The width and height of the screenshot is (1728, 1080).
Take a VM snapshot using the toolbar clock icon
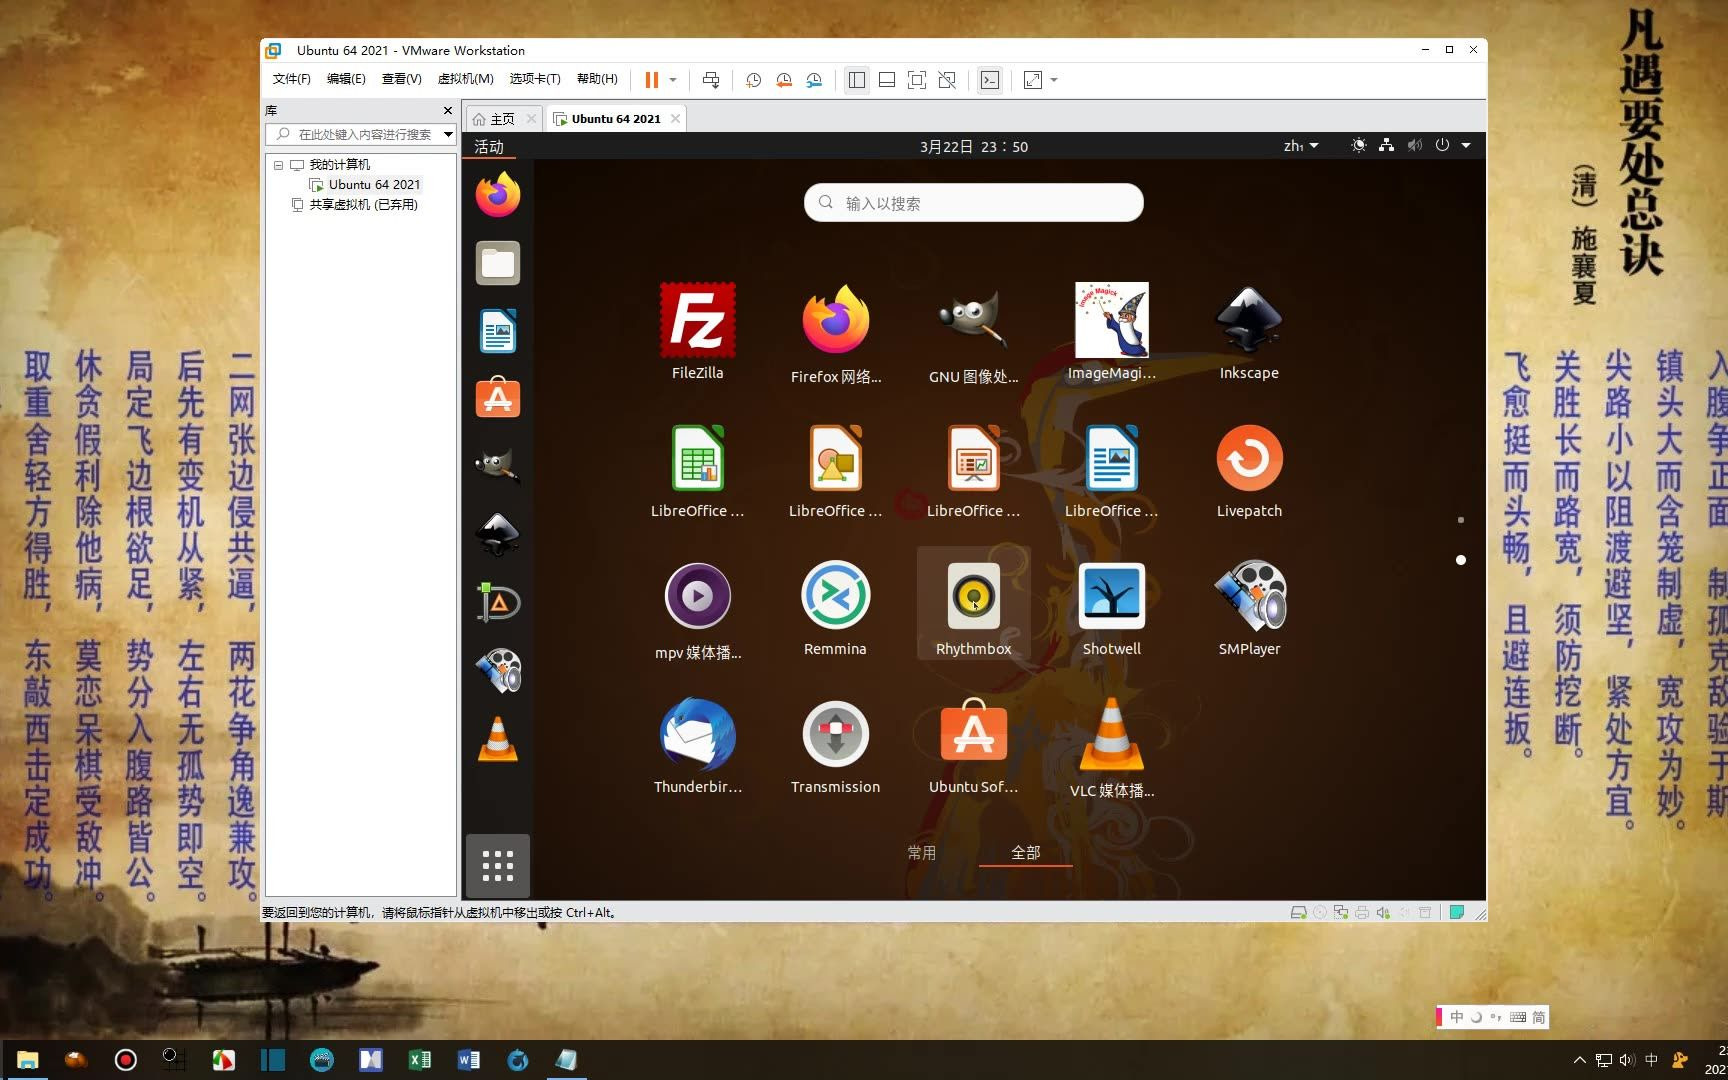pos(753,80)
